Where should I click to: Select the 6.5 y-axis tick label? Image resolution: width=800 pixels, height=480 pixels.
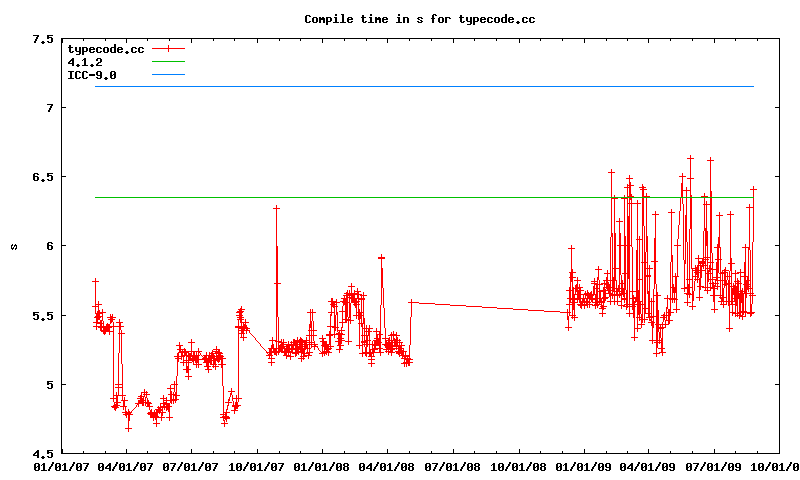[x=43, y=177]
